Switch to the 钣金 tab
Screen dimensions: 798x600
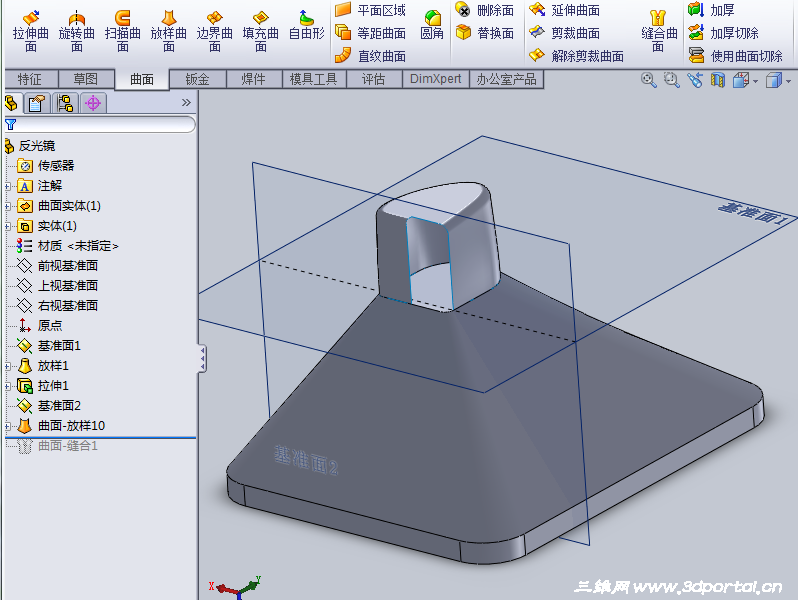[197, 79]
